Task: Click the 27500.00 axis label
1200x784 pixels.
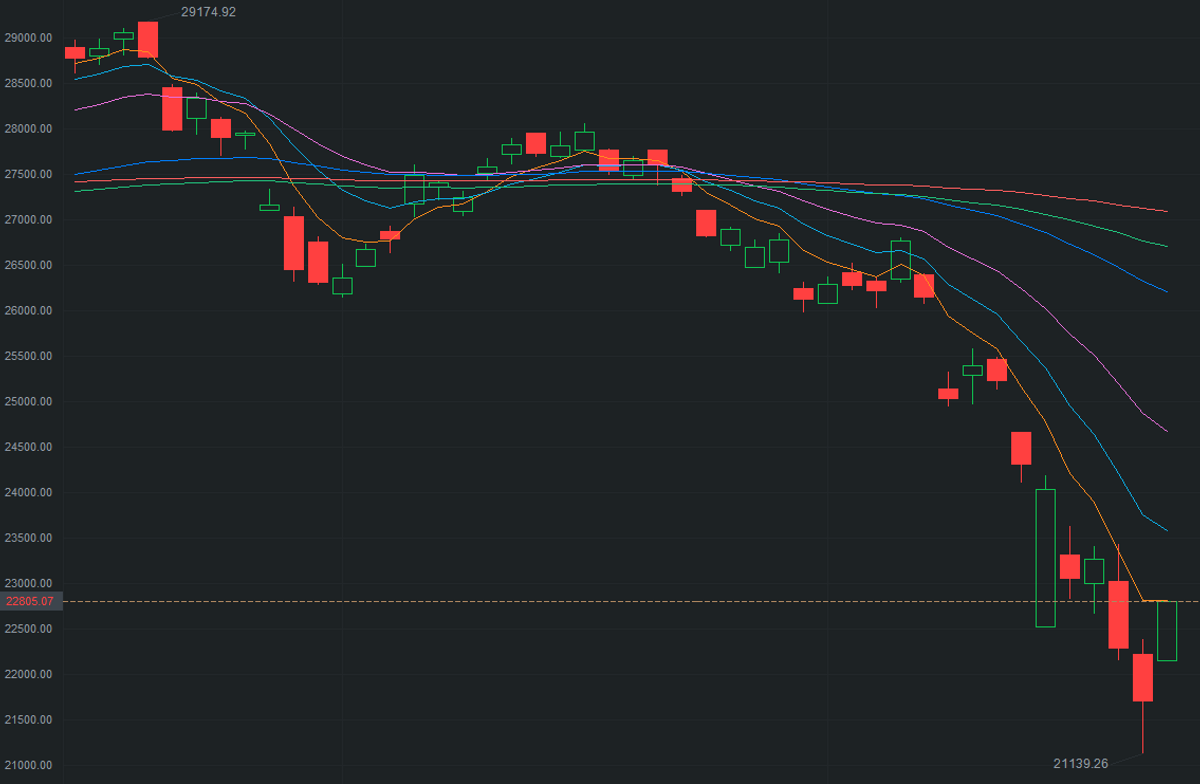Action: pos(29,175)
